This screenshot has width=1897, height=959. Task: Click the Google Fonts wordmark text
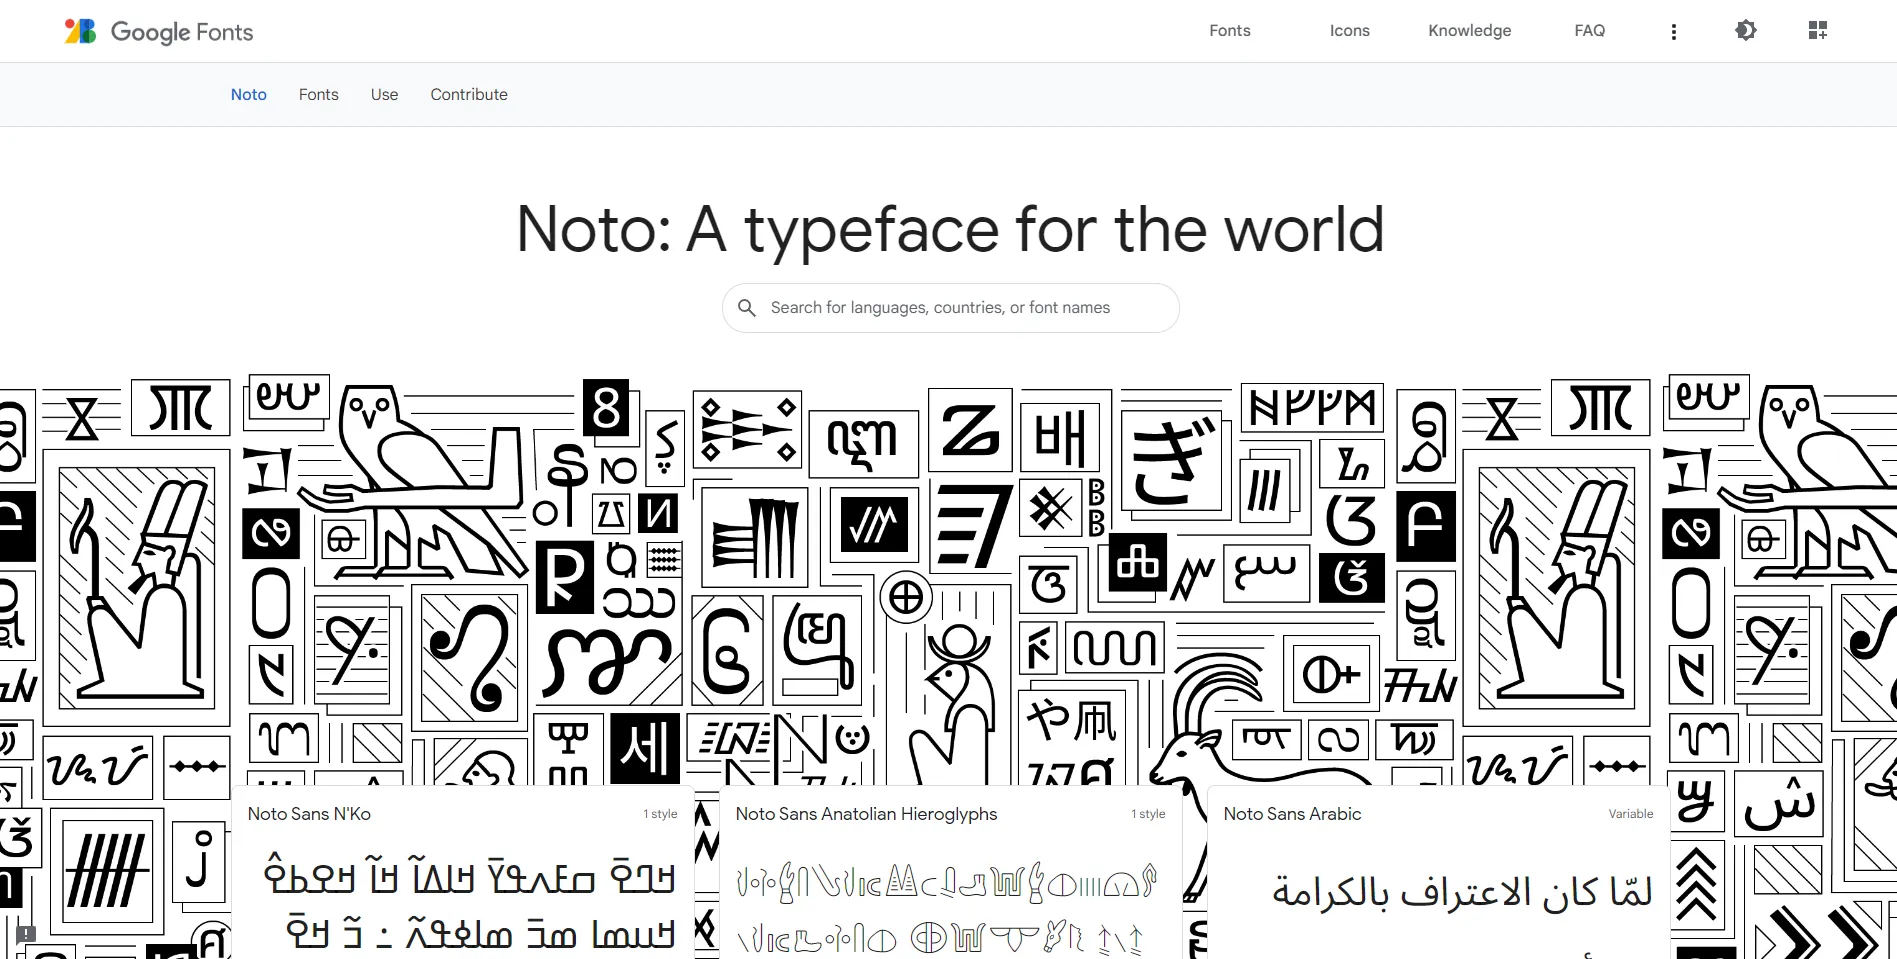[x=181, y=32]
